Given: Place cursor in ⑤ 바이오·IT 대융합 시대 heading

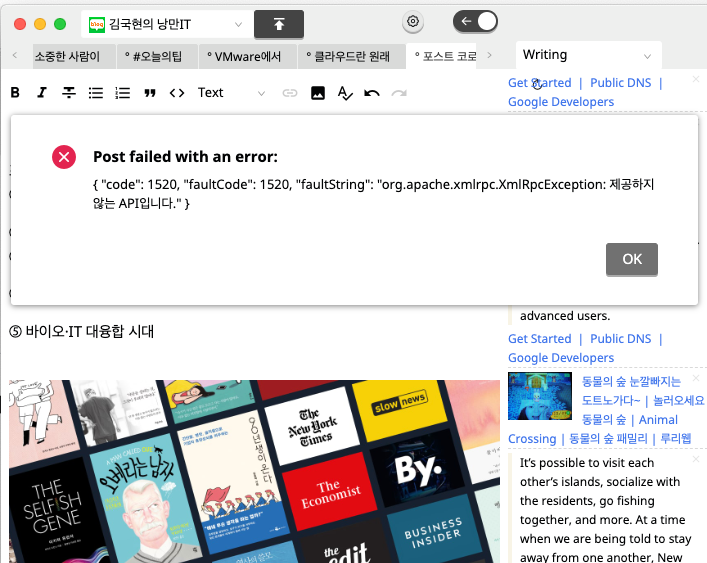Looking at the screenshot, I should [81, 332].
